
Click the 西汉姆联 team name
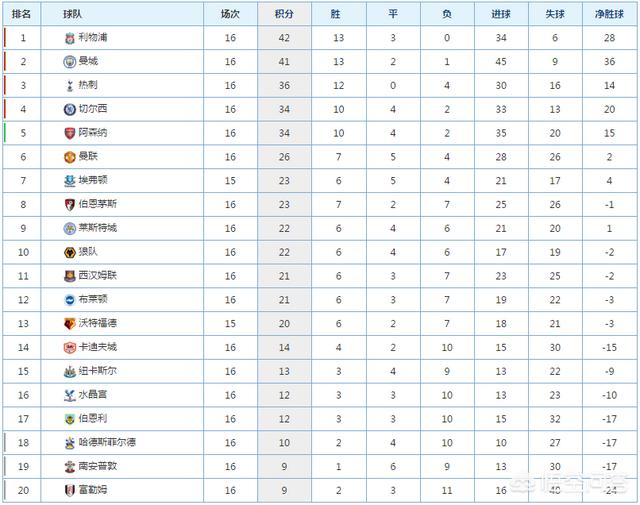[98, 276]
